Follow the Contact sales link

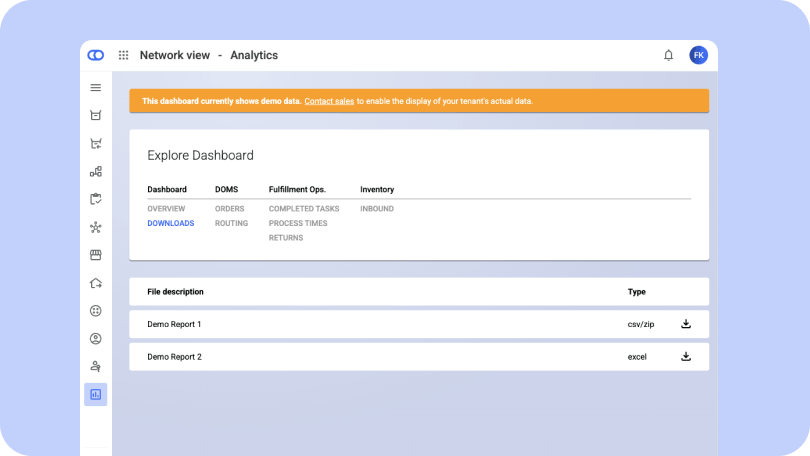click(329, 101)
